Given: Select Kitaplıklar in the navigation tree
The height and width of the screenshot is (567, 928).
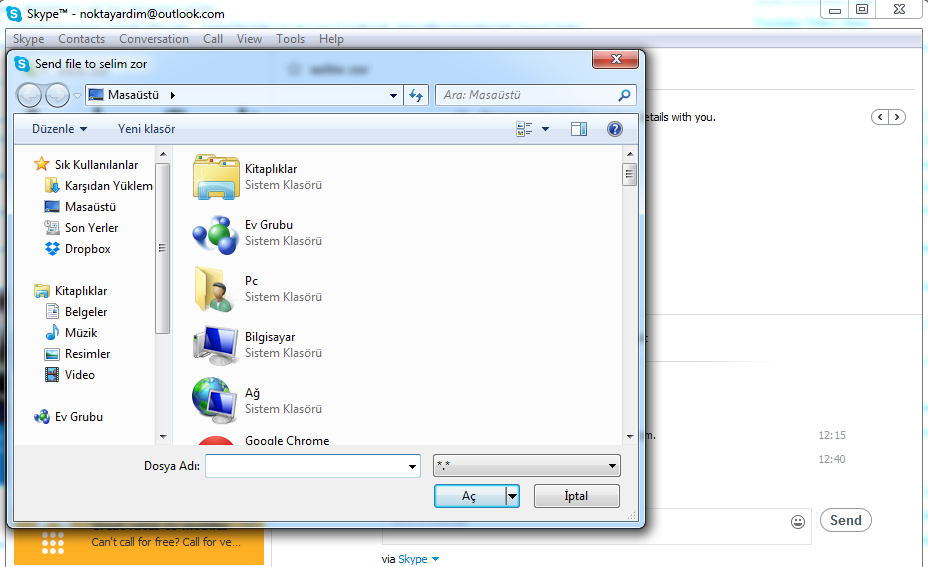Looking at the screenshot, I should [71, 291].
